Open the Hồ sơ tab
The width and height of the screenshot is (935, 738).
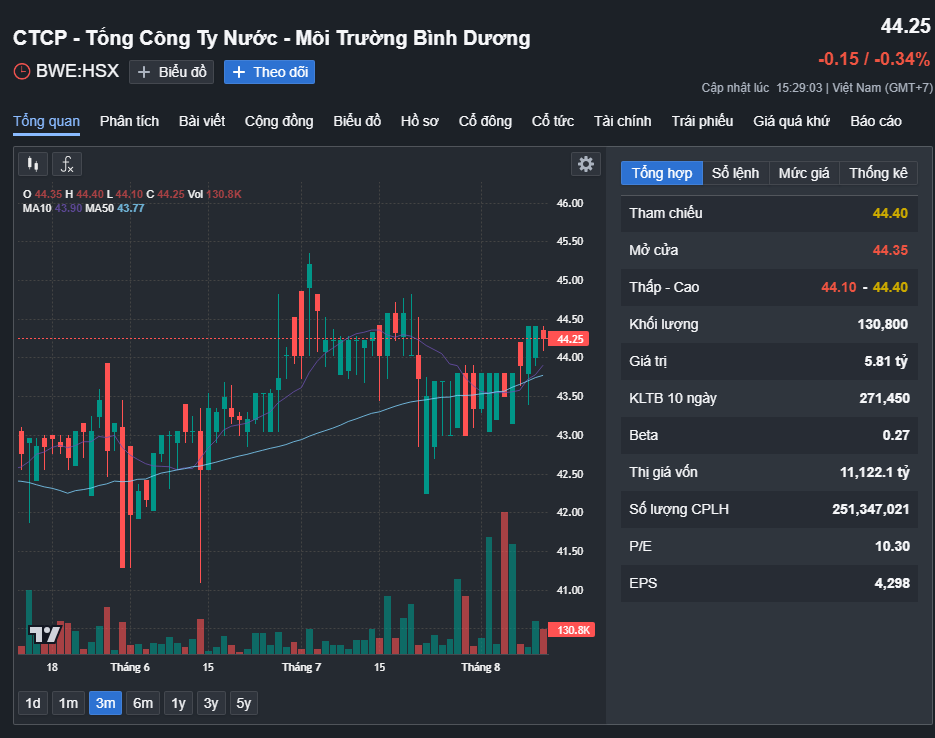(419, 122)
